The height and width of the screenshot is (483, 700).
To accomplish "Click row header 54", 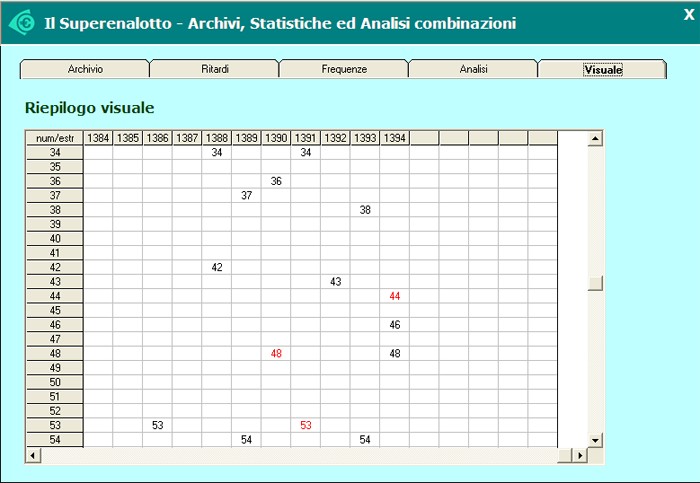I will tap(55, 440).
